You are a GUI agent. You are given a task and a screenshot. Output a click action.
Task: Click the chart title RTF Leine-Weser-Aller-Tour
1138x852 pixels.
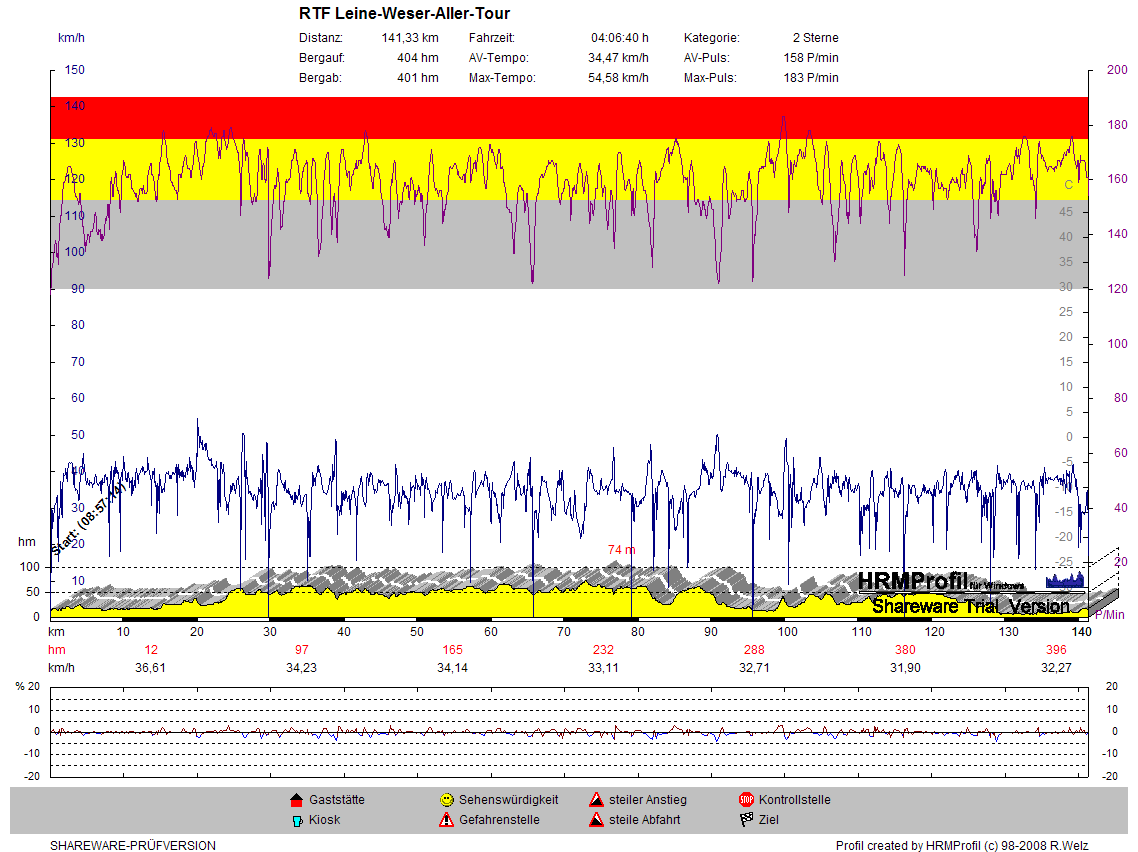[404, 14]
